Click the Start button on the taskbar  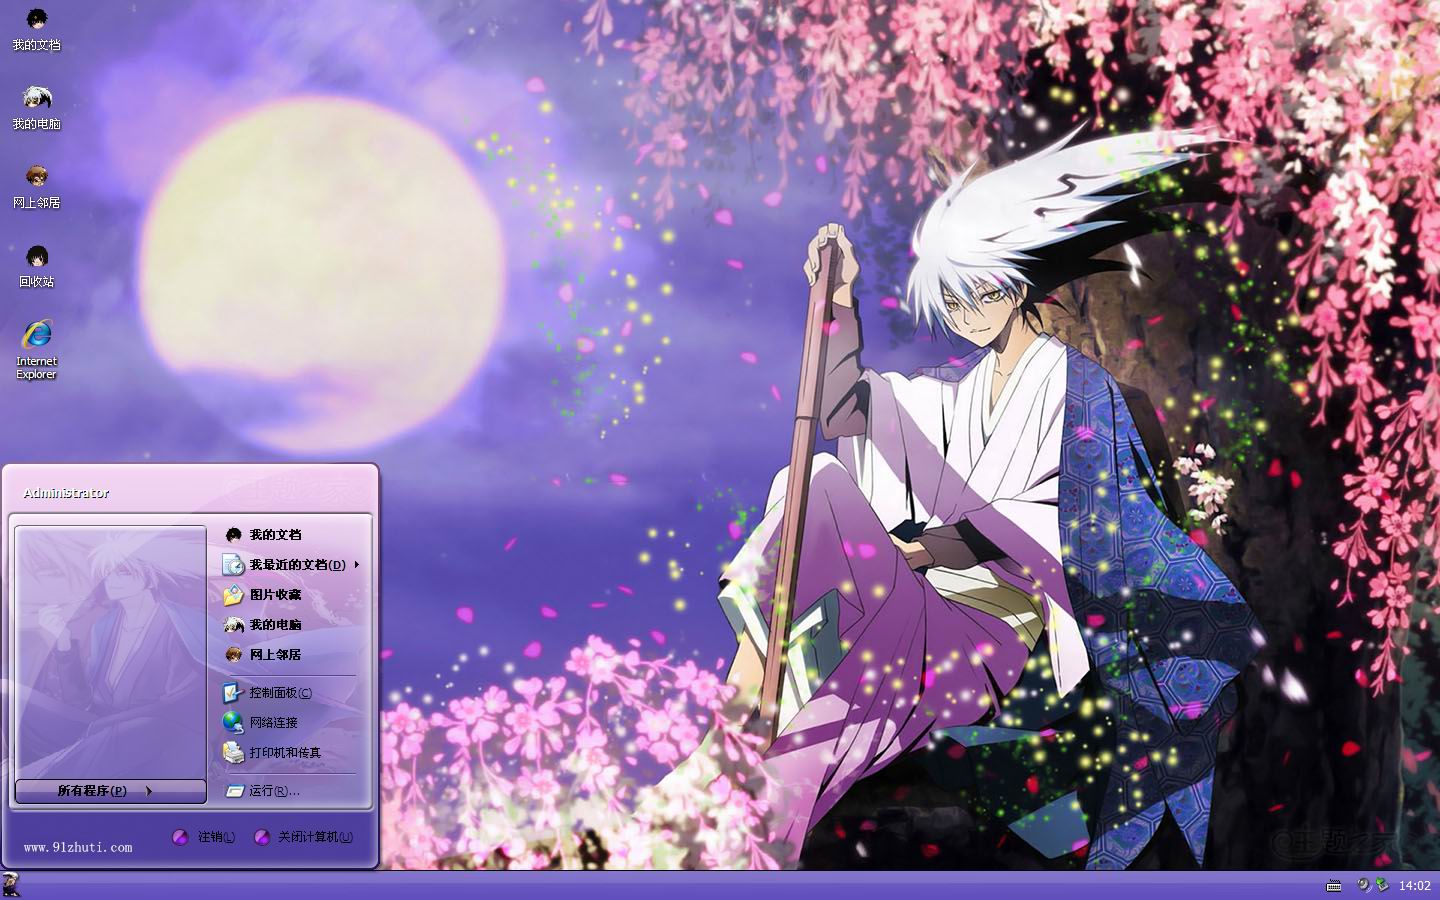click(12, 885)
